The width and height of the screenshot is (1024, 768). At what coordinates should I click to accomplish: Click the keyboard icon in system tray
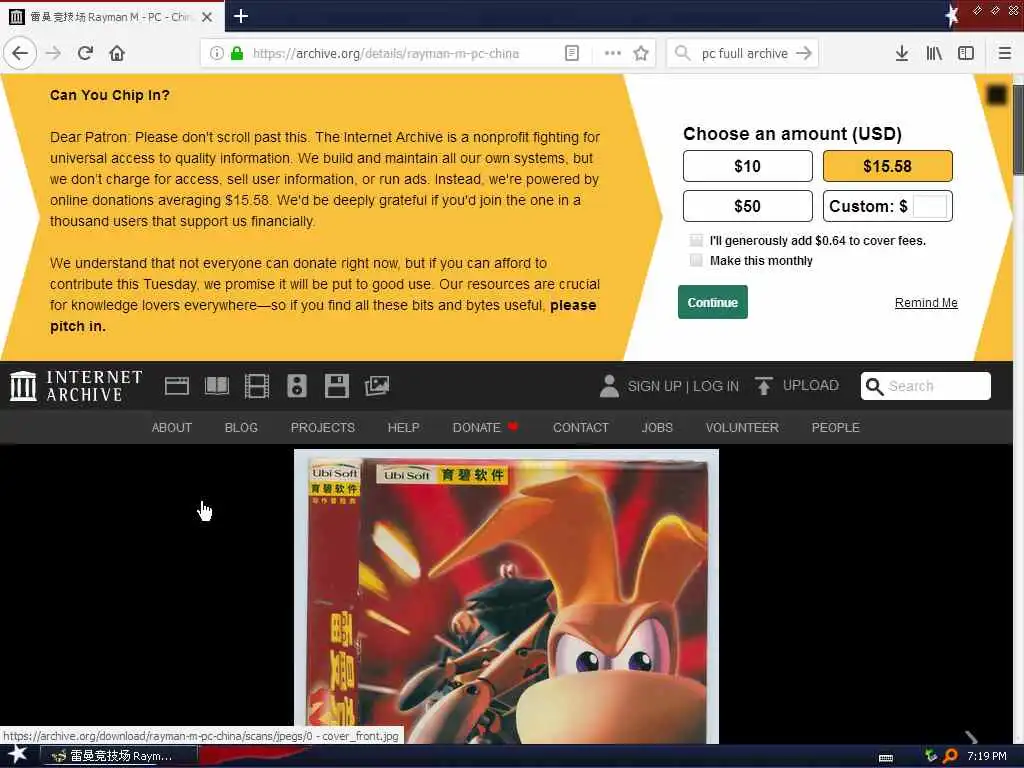(x=886, y=758)
